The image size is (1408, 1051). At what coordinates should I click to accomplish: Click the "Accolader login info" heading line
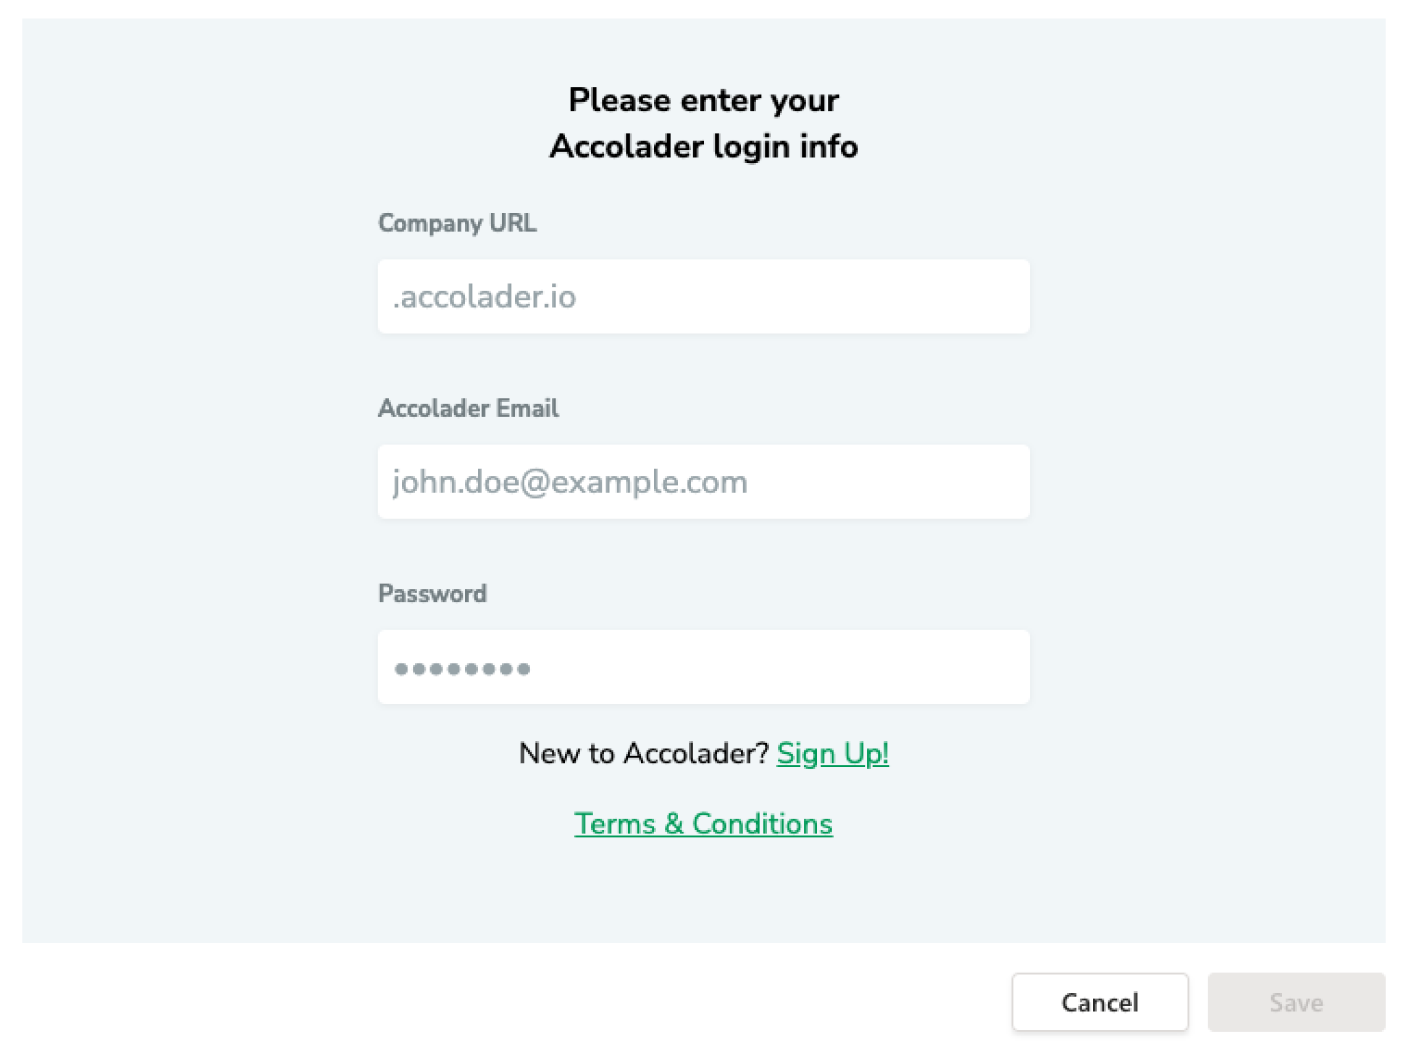tap(703, 146)
